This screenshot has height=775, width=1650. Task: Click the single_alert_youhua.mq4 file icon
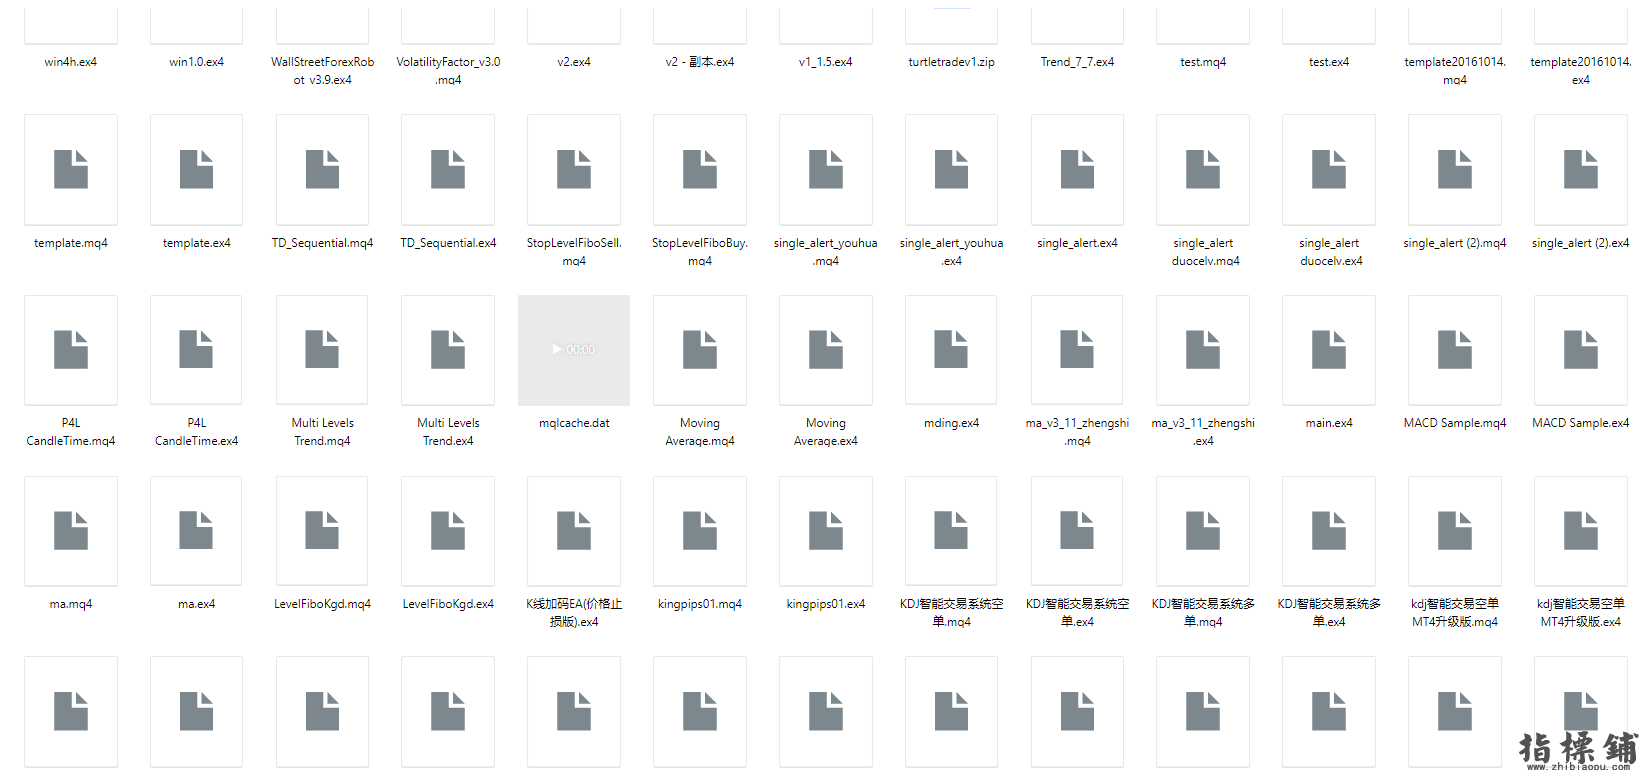(x=826, y=169)
